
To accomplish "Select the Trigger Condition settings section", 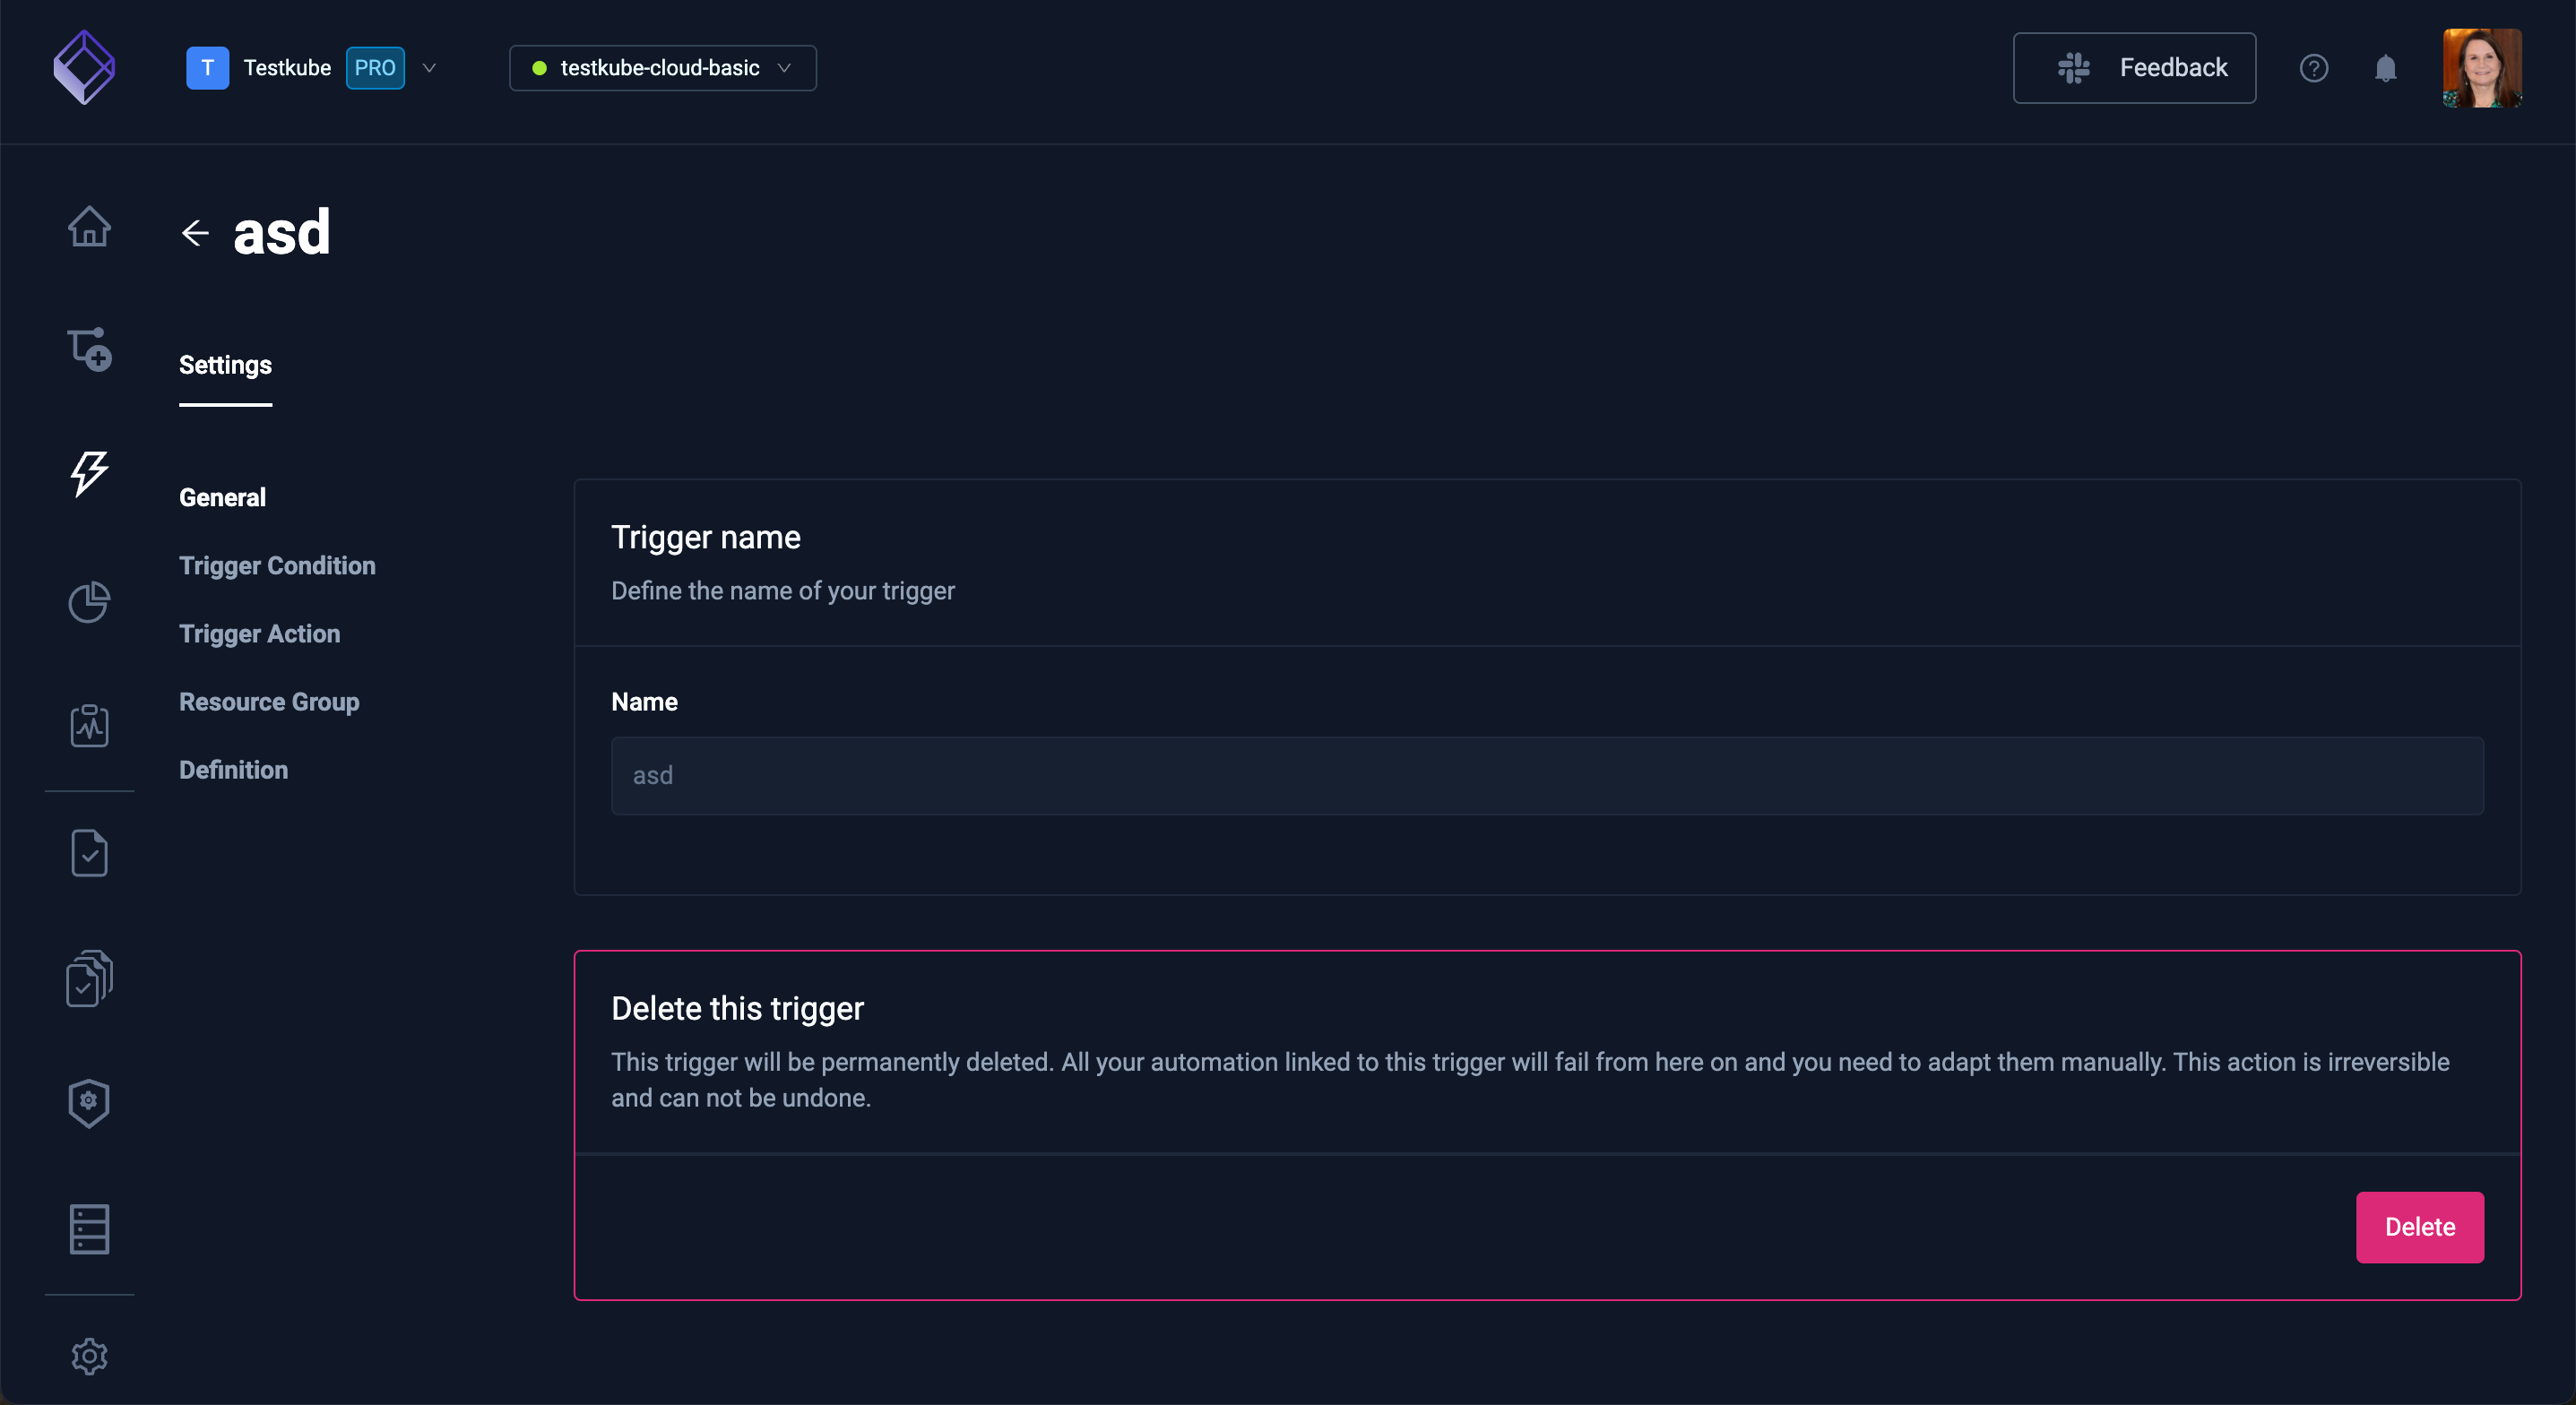I will 277,565.
